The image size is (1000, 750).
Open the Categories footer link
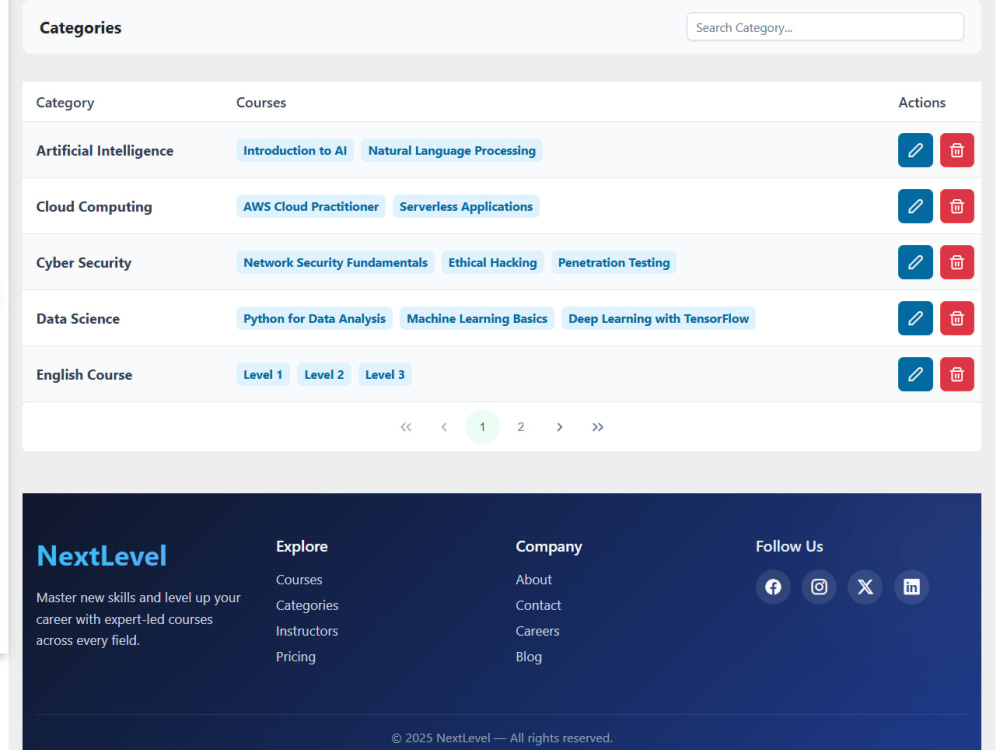(307, 605)
